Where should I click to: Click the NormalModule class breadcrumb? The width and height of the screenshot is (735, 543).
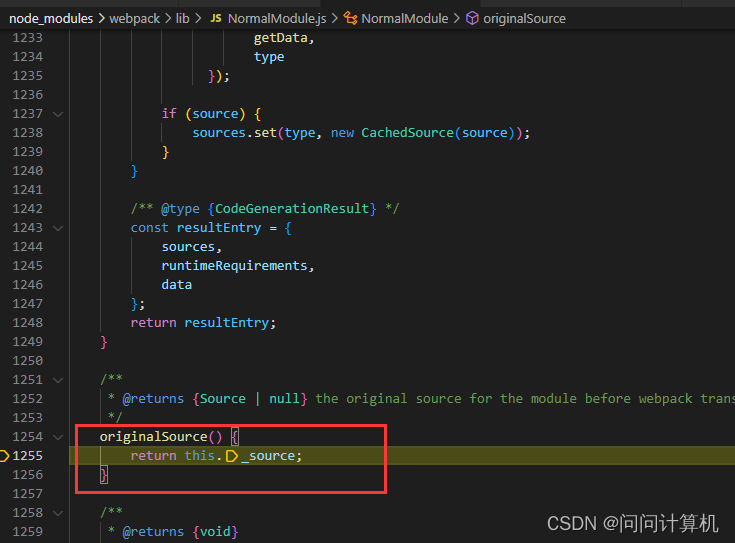405,19
